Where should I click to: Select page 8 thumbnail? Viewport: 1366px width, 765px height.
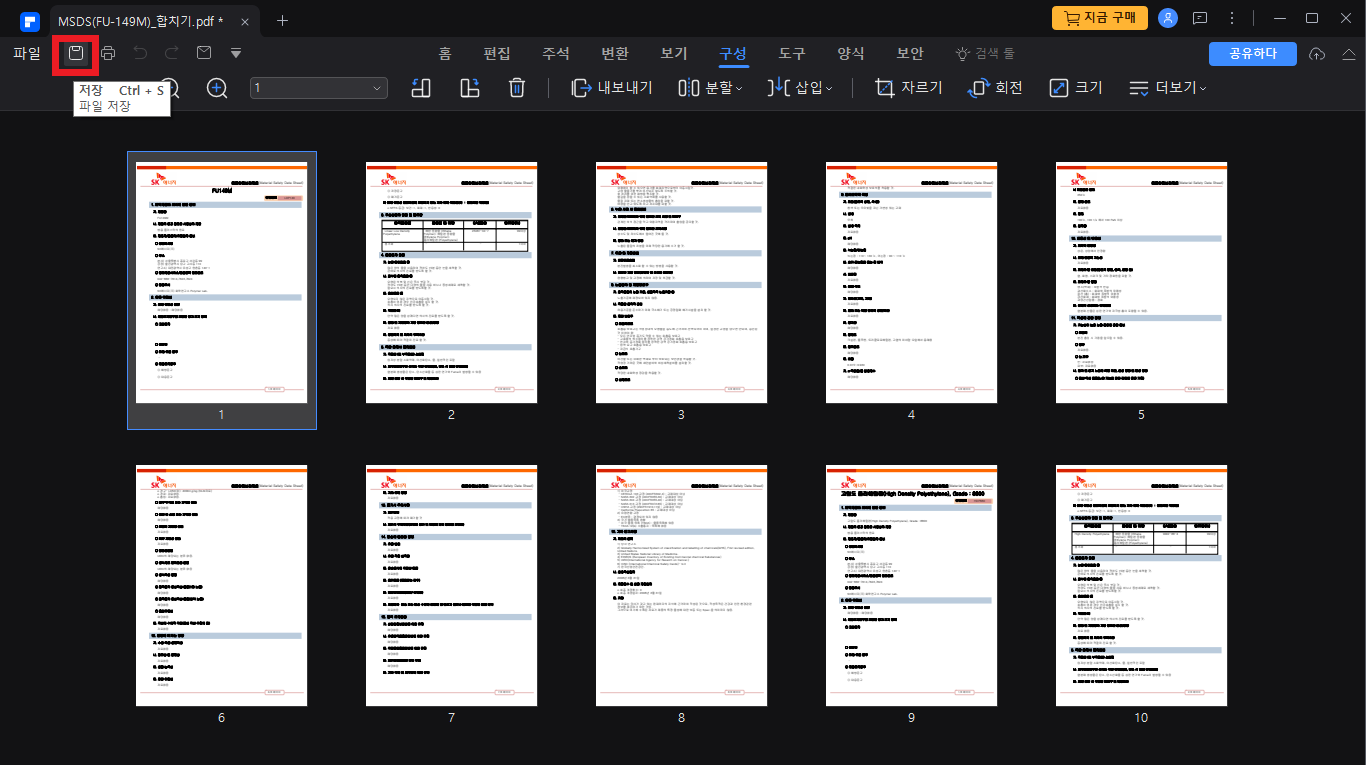(x=682, y=586)
